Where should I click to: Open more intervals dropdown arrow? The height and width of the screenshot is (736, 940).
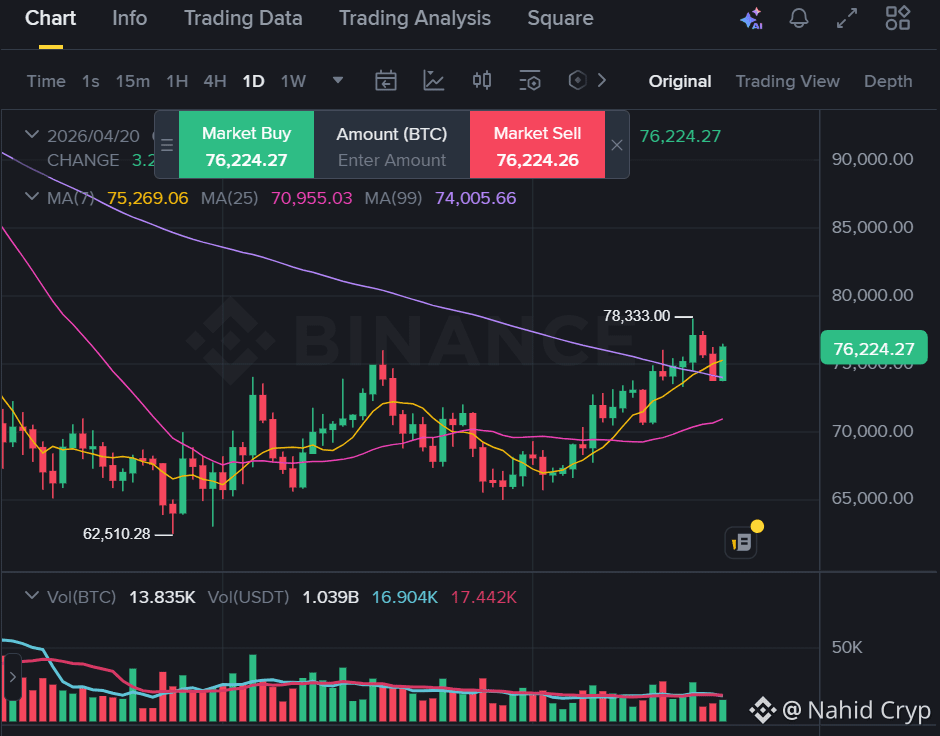point(338,80)
